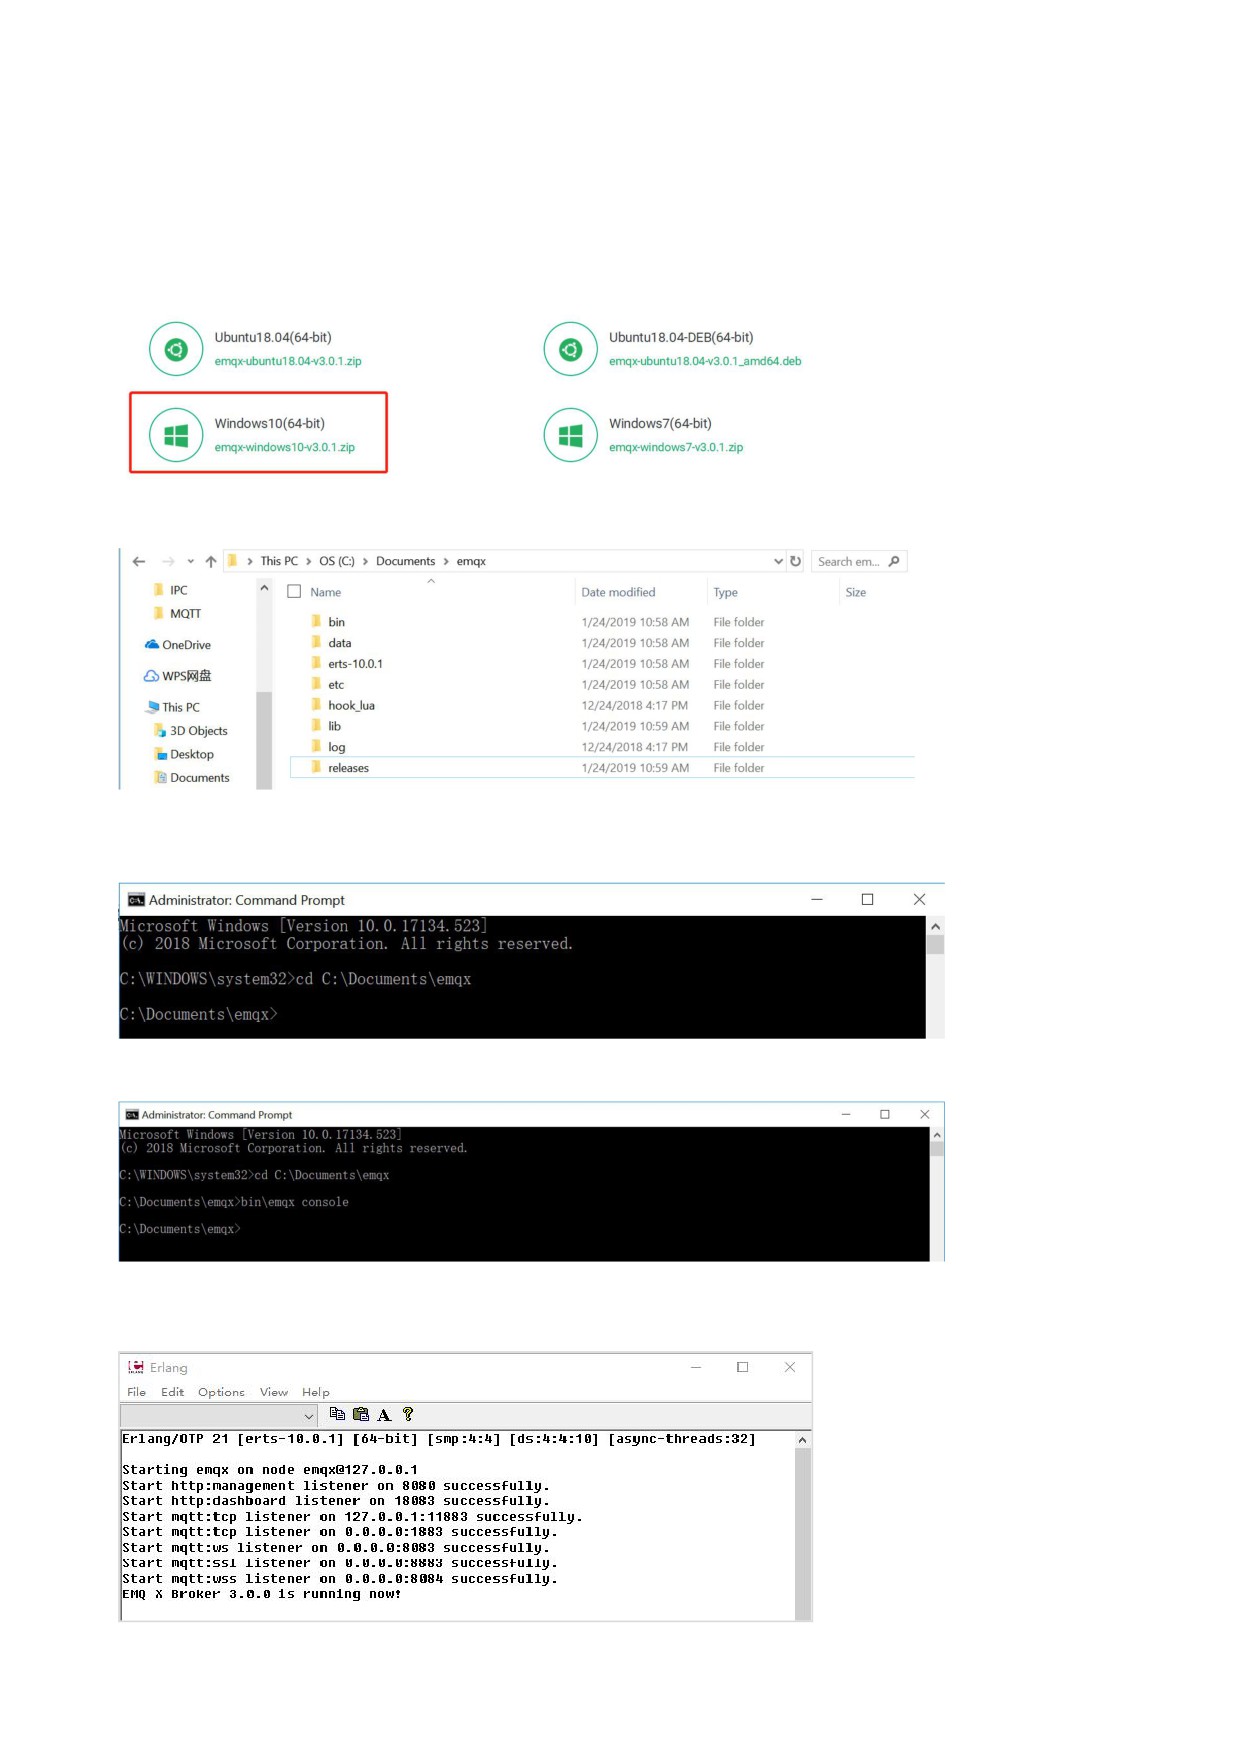Select Desktop in navigation pane
The image size is (1239, 1752).
(183, 755)
